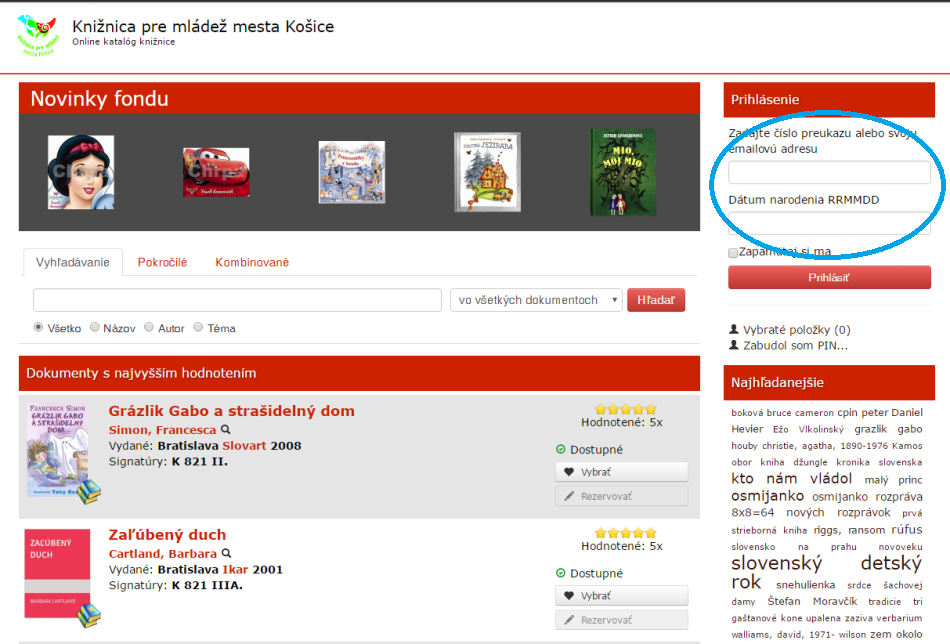
Task: Select the Autor radio button
Action: click(x=149, y=327)
